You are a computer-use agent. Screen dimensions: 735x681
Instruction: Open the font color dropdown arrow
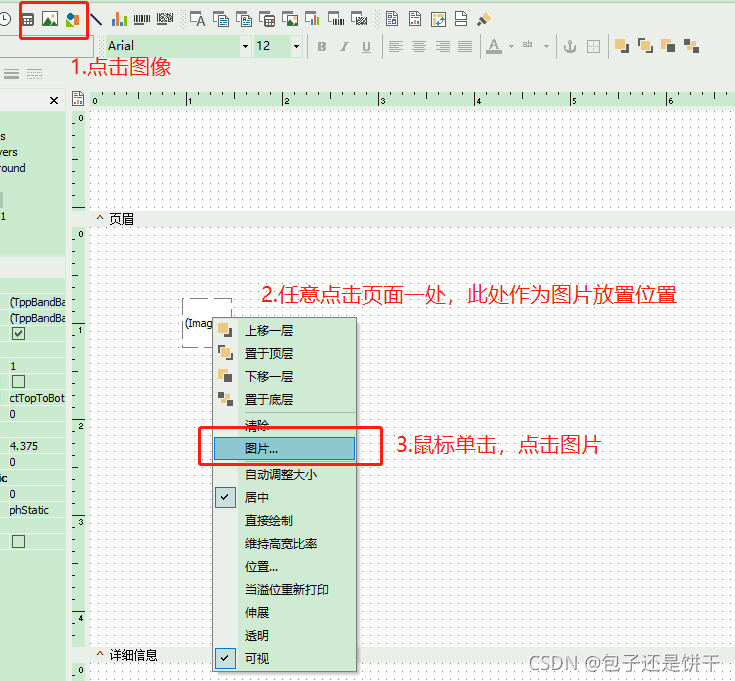(x=511, y=46)
